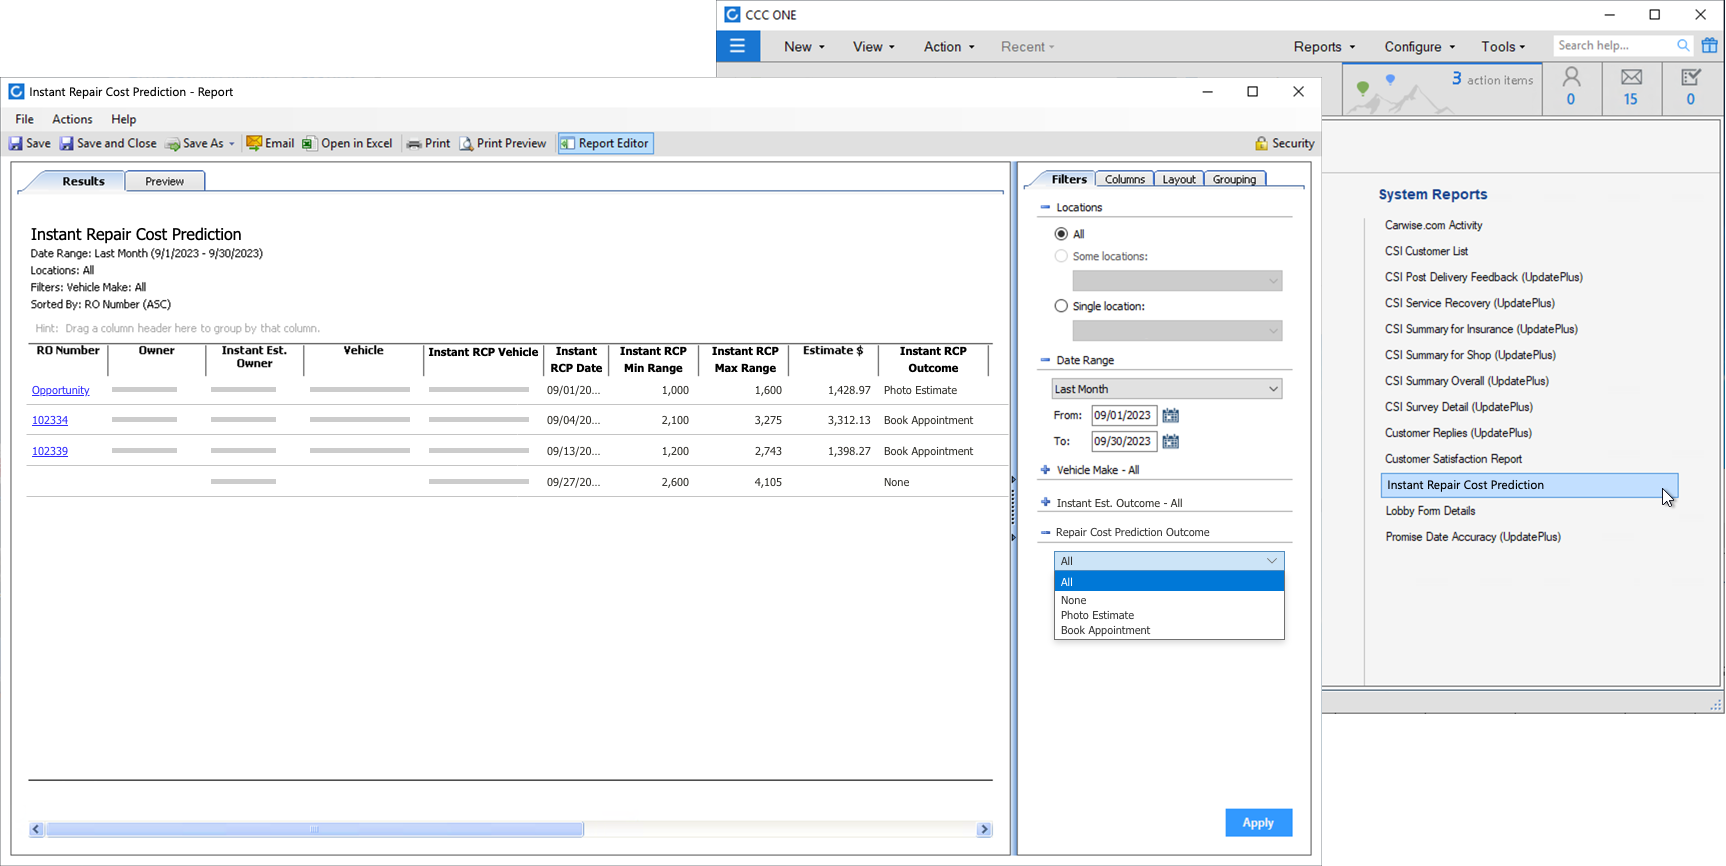This screenshot has height=866, width=1726.
Task: Open the Actions menu
Action: 72,119
